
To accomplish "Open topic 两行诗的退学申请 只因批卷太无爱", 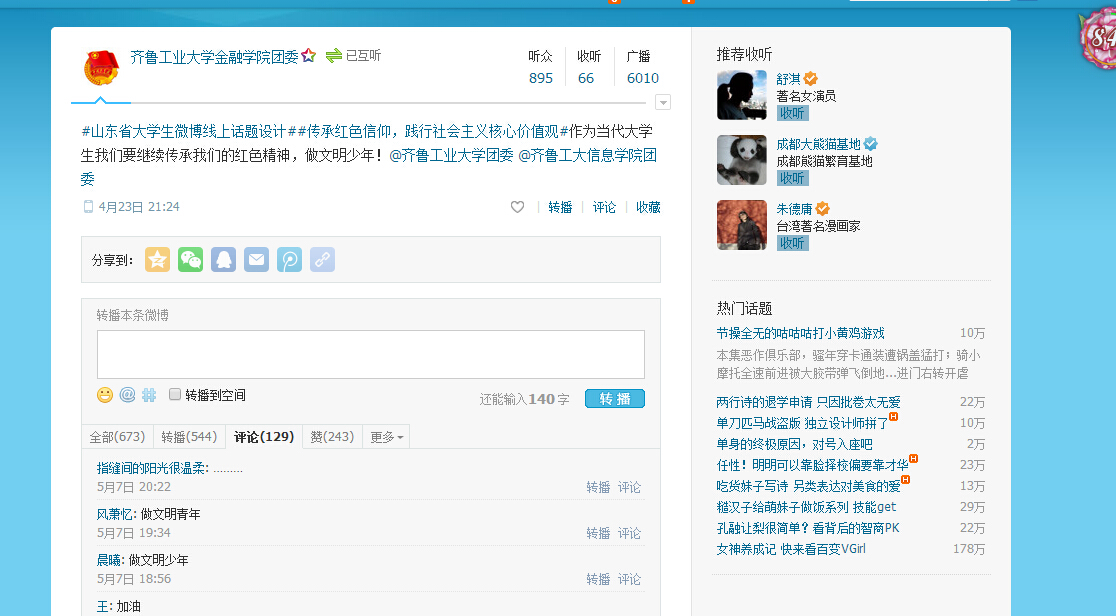I will click(x=809, y=402).
